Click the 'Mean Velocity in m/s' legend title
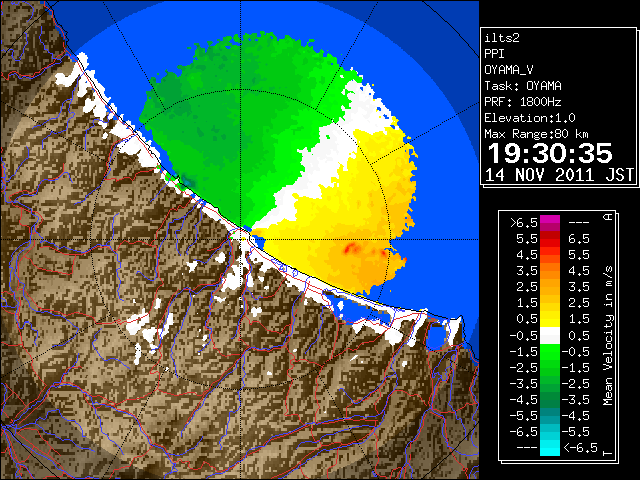 [608, 336]
